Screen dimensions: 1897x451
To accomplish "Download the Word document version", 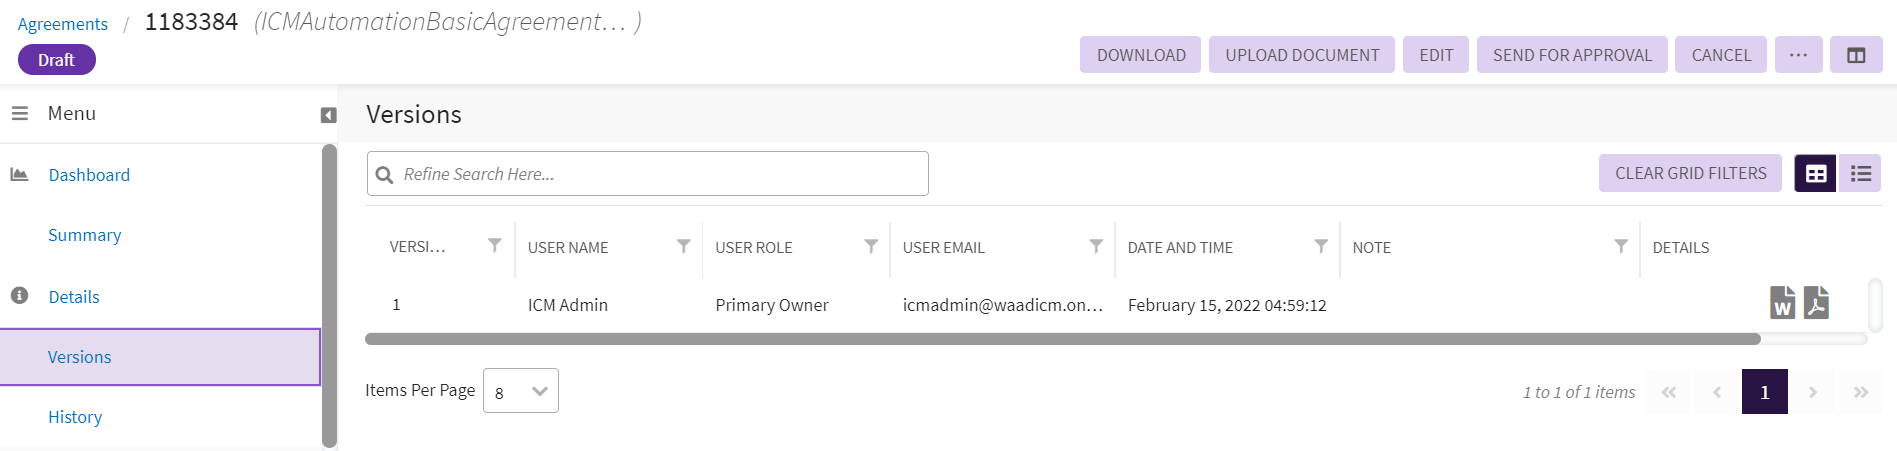I will (x=1782, y=302).
